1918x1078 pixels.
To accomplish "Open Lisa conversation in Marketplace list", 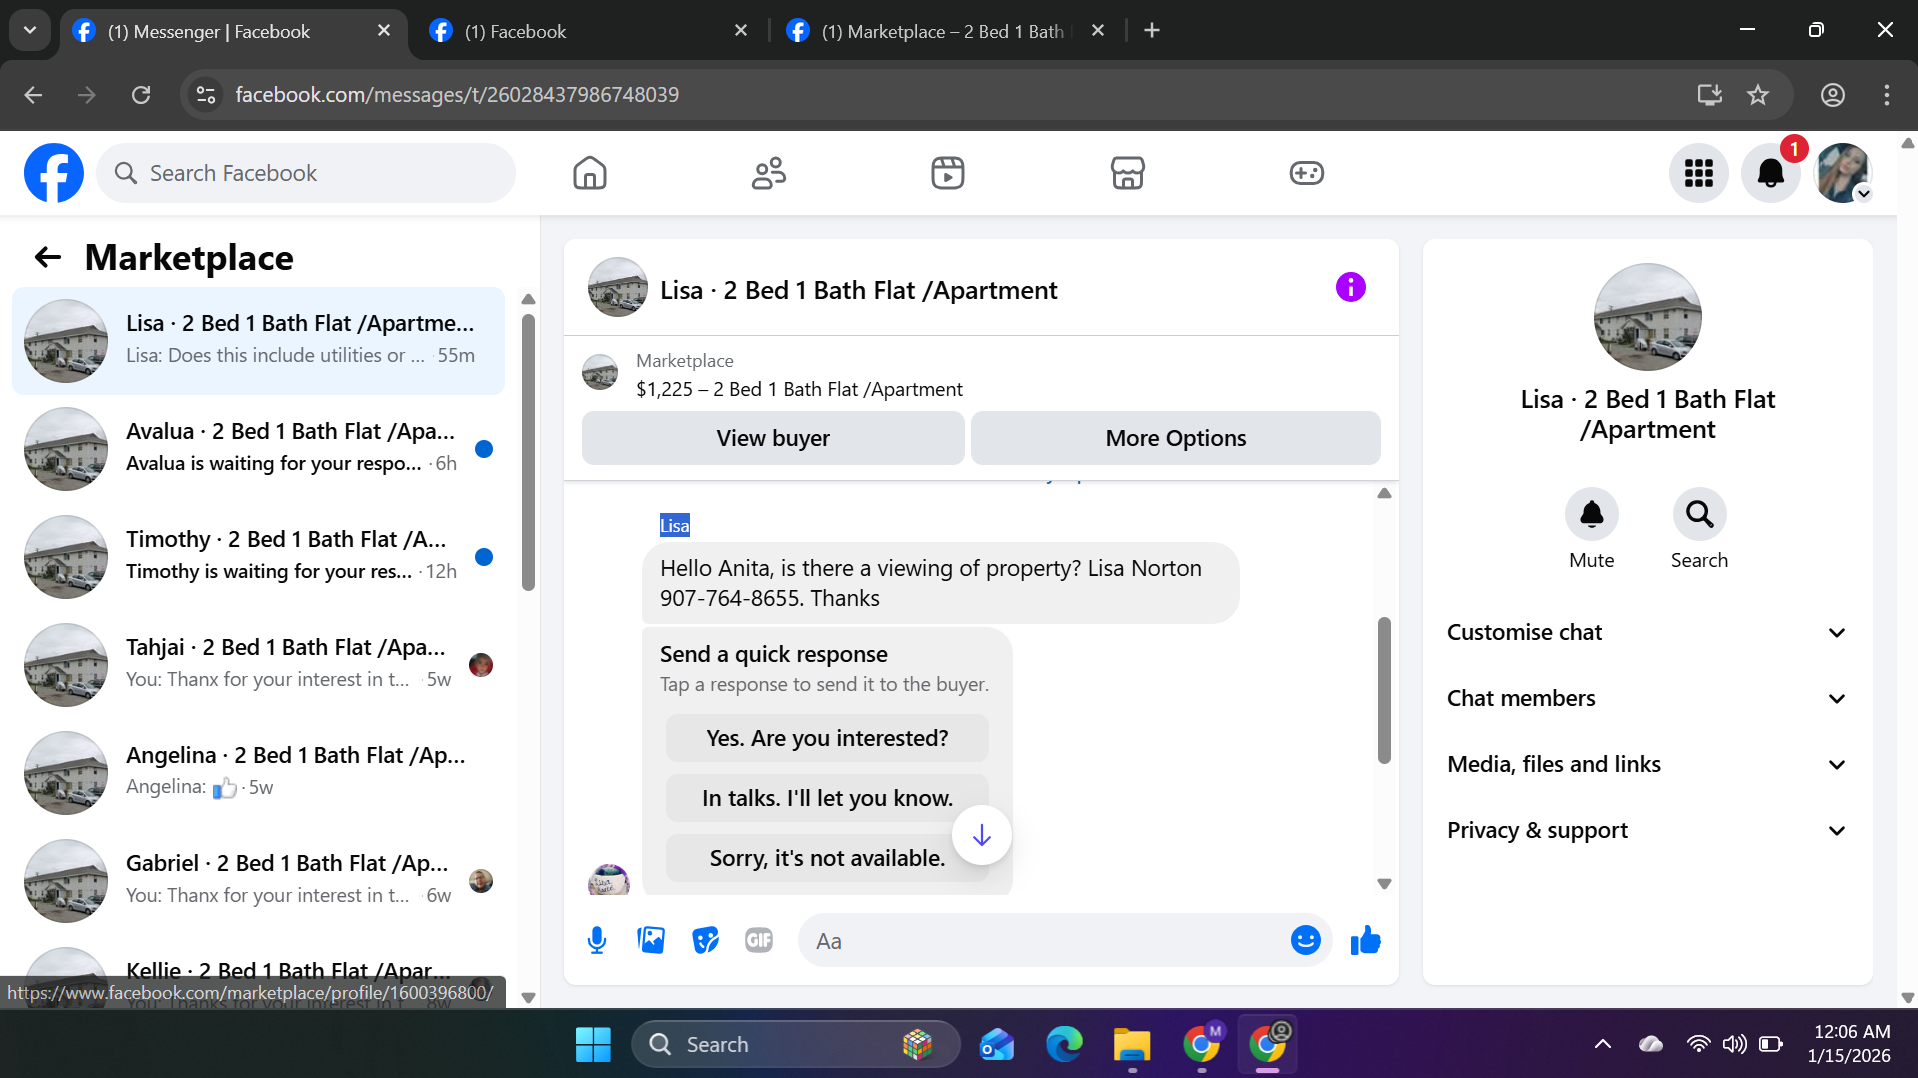I will click(258, 340).
